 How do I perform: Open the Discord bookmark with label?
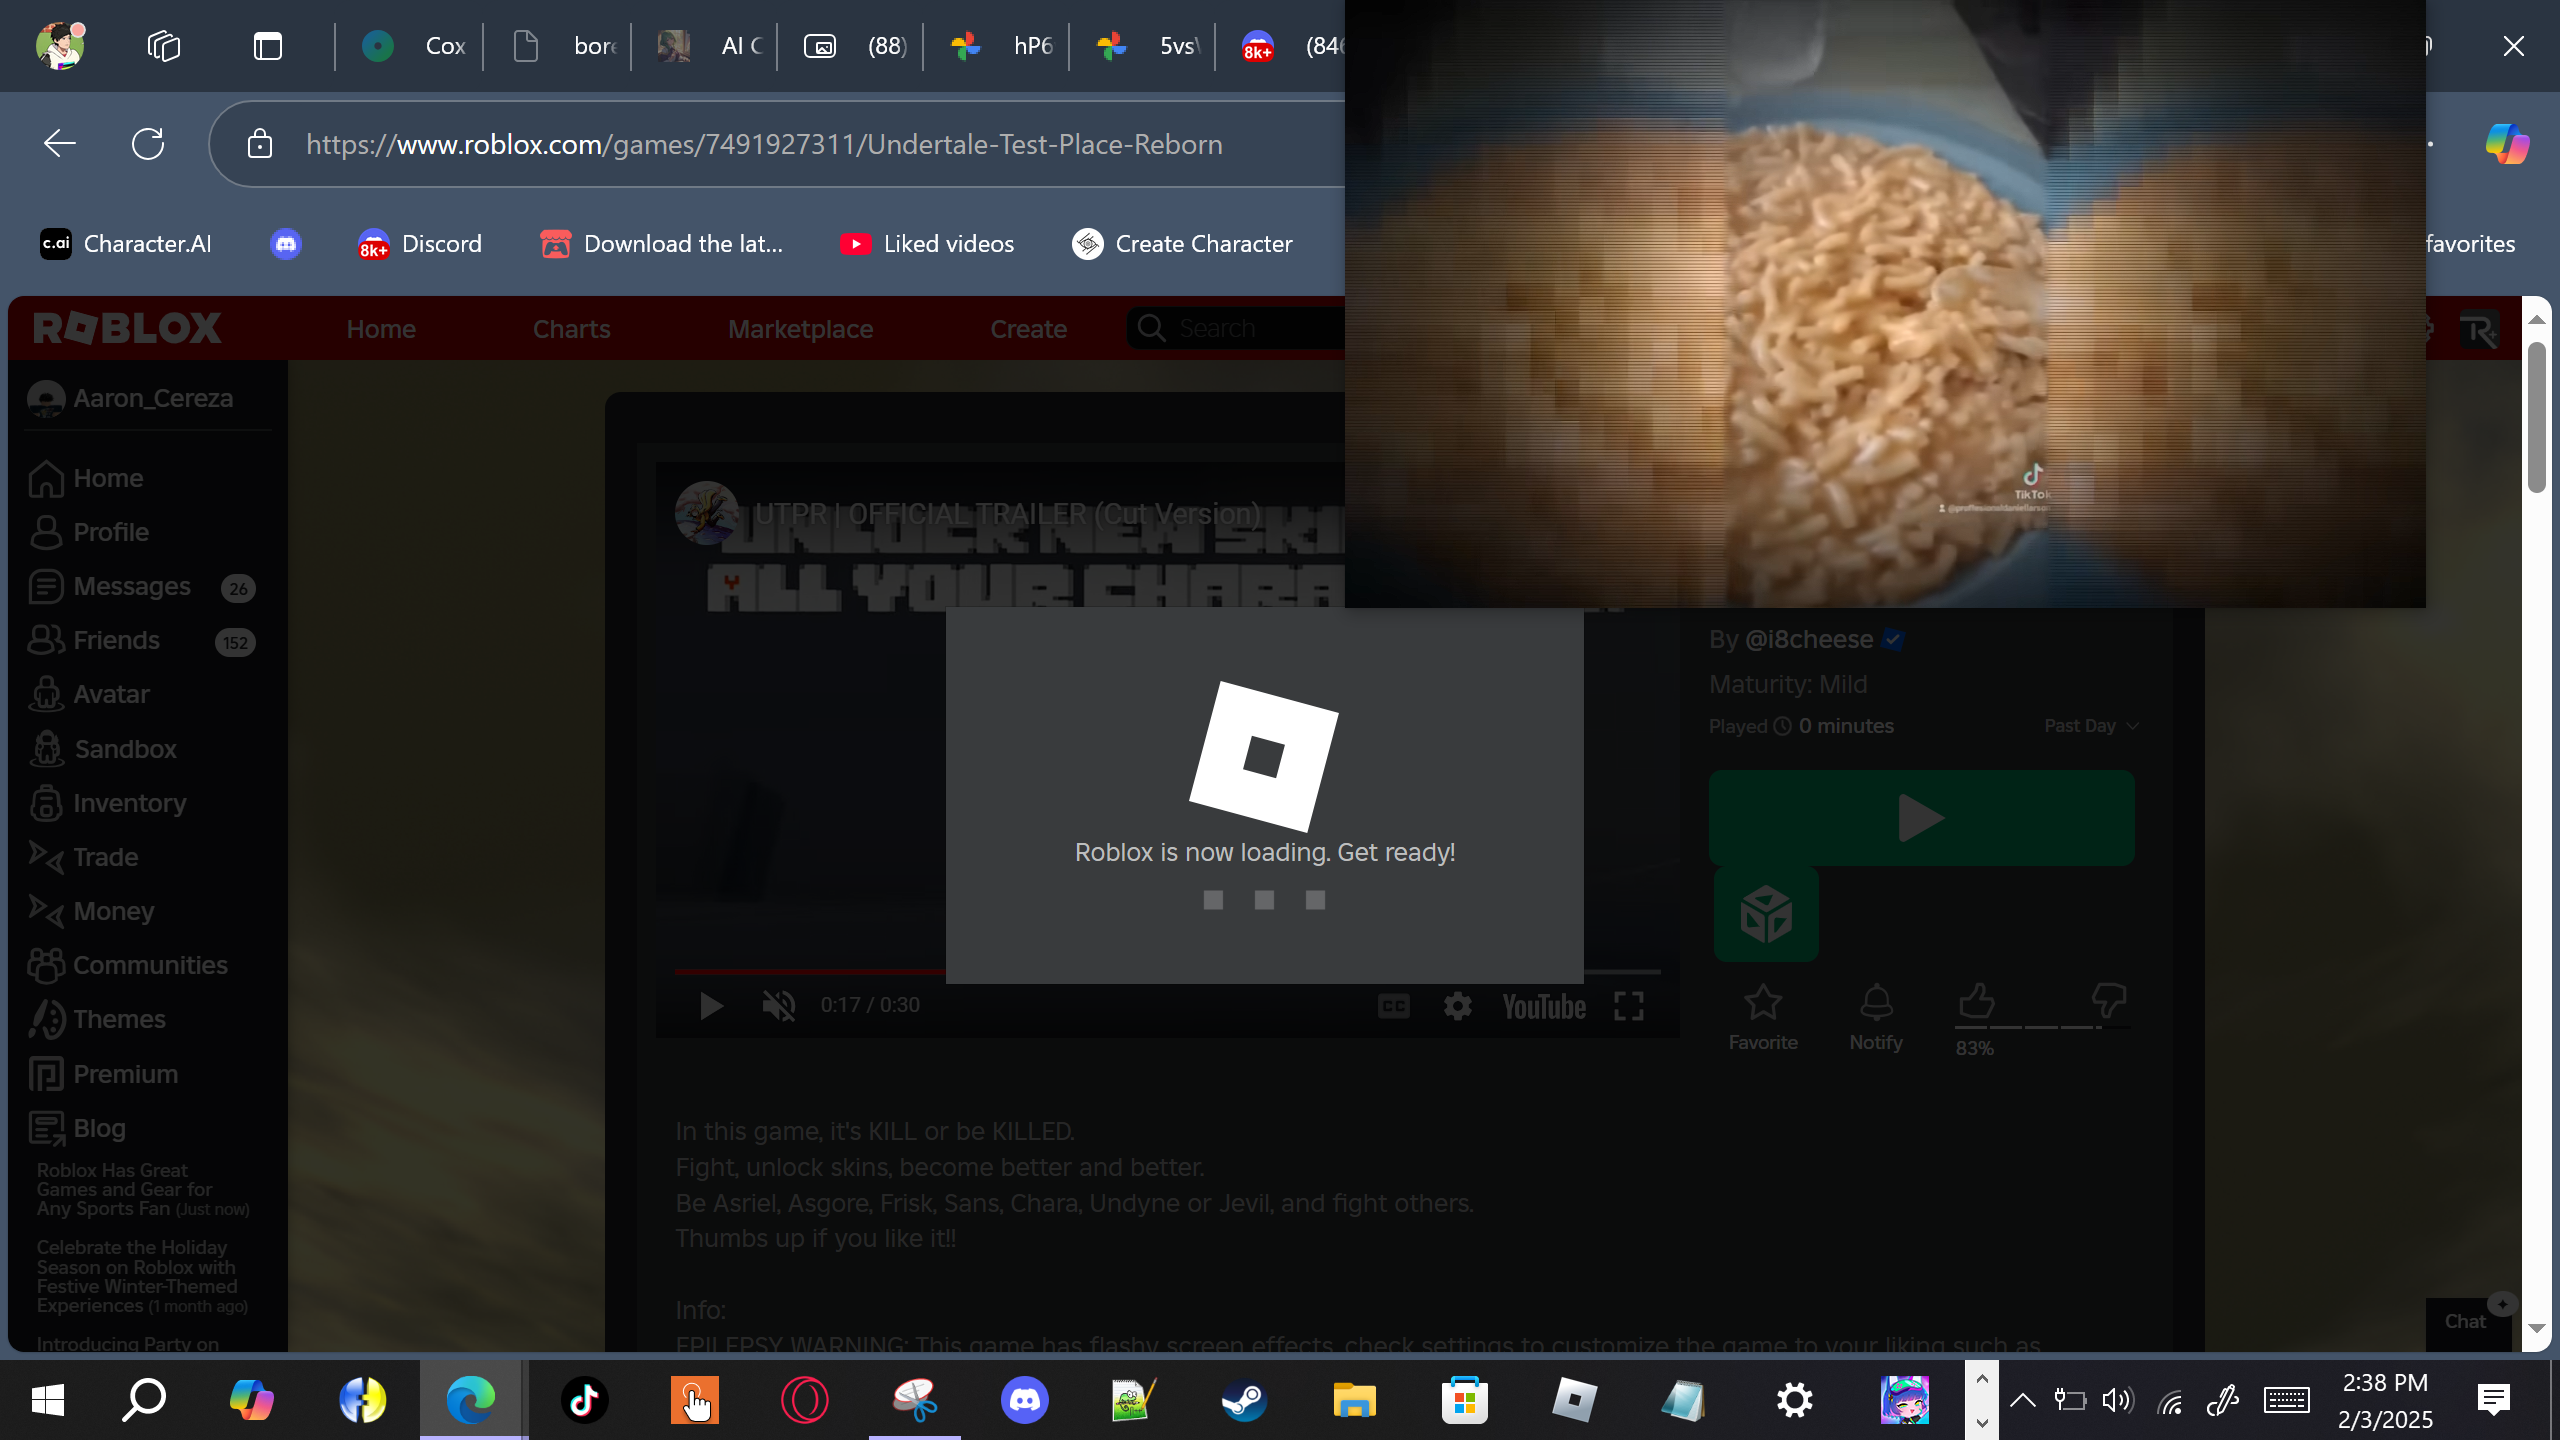click(420, 244)
